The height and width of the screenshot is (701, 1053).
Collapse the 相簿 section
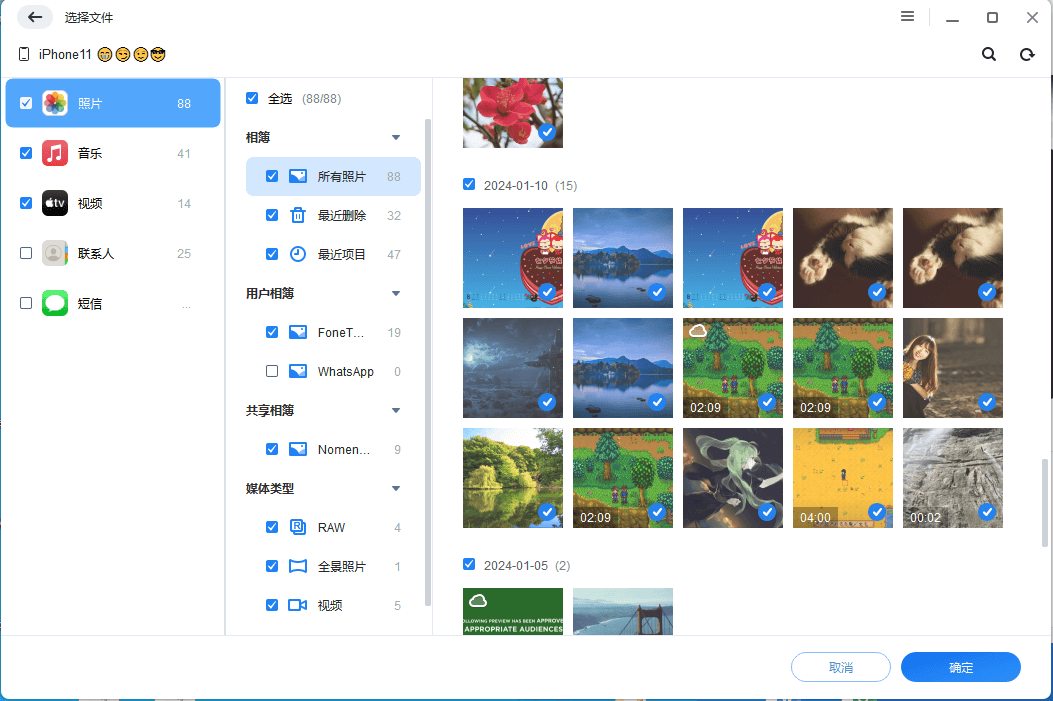coord(395,137)
